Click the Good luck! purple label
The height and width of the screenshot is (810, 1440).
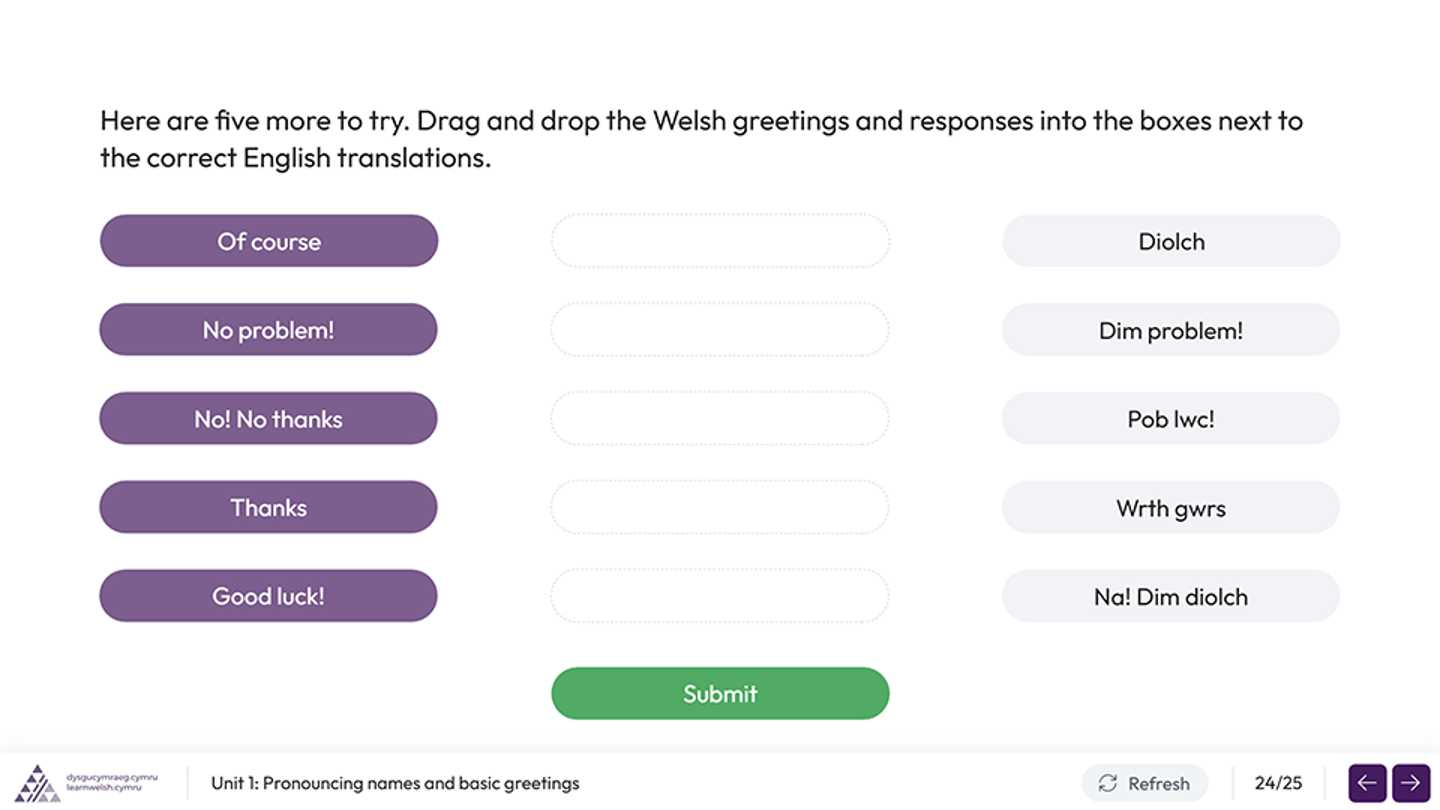[x=269, y=596]
